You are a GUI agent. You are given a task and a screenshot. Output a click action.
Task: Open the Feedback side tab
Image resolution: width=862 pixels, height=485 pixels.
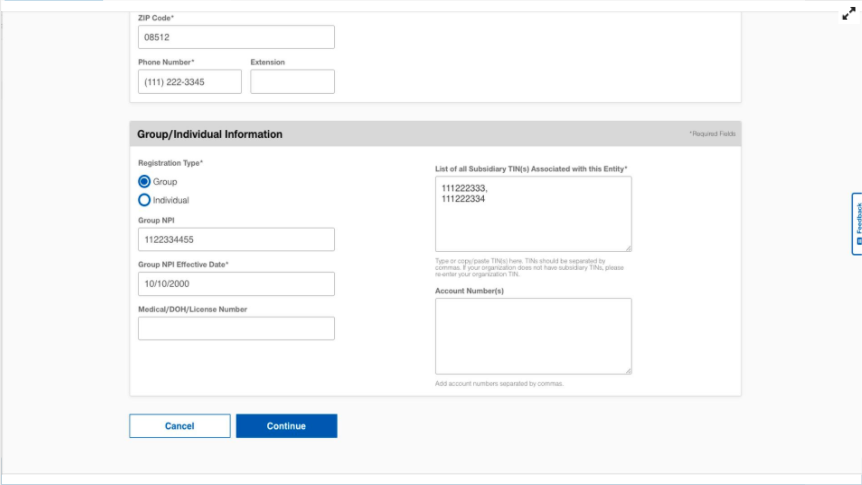tap(857, 223)
